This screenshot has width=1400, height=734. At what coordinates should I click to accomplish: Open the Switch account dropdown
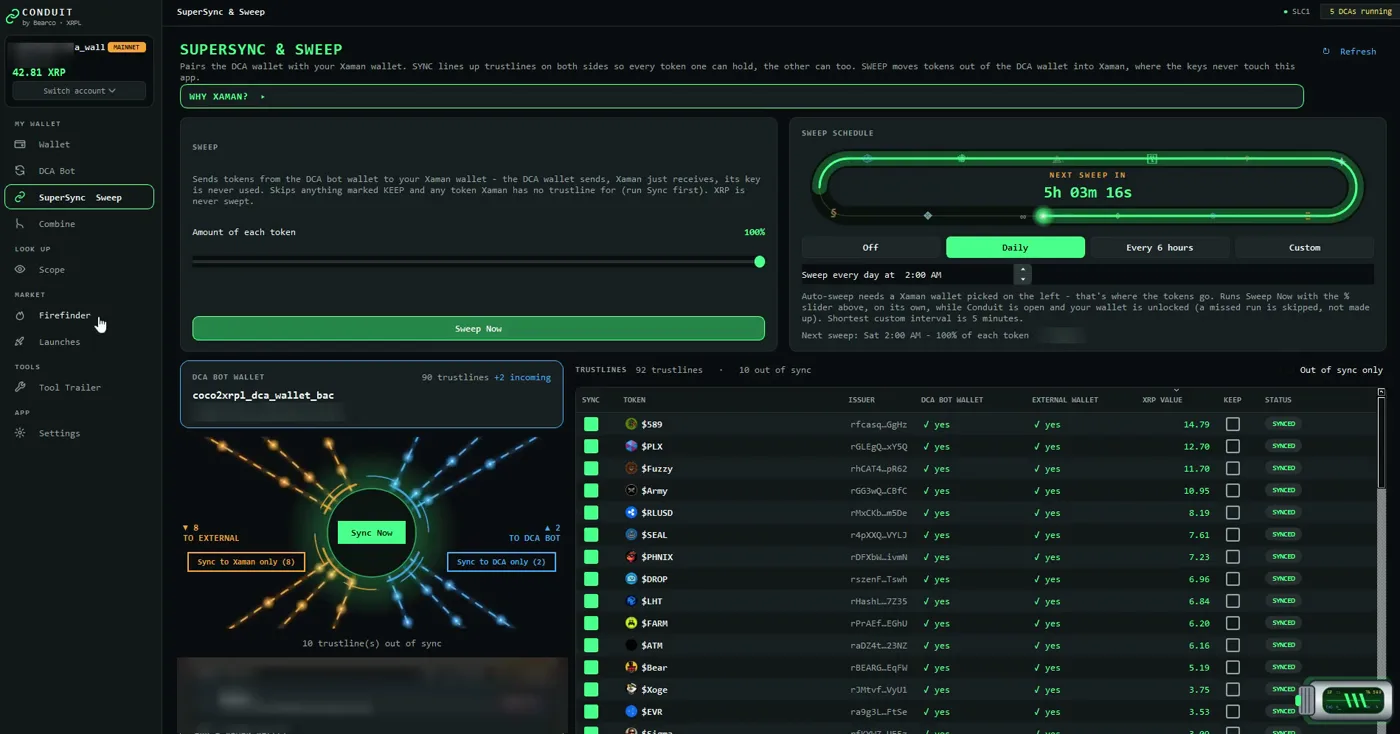pyautogui.click(x=79, y=91)
